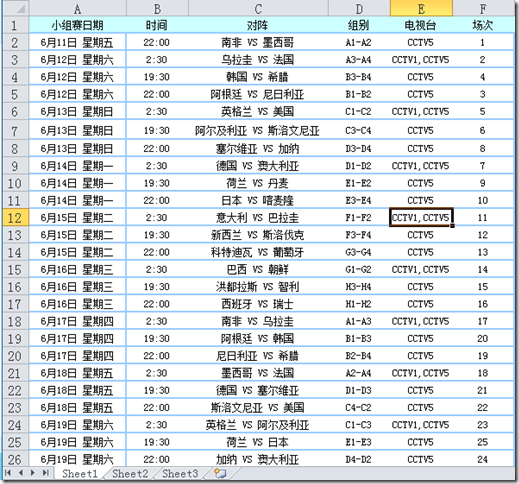Viewport: 519px width, 484px height.
Task: Select column B header
Action: pyautogui.click(x=157, y=8)
